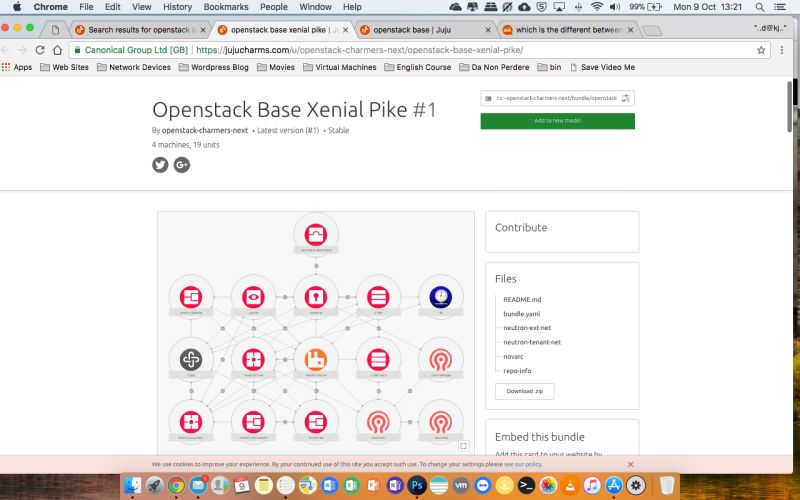Open the View menu
Image resolution: width=800 pixels, height=500 pixels.
tap(141, 7)
